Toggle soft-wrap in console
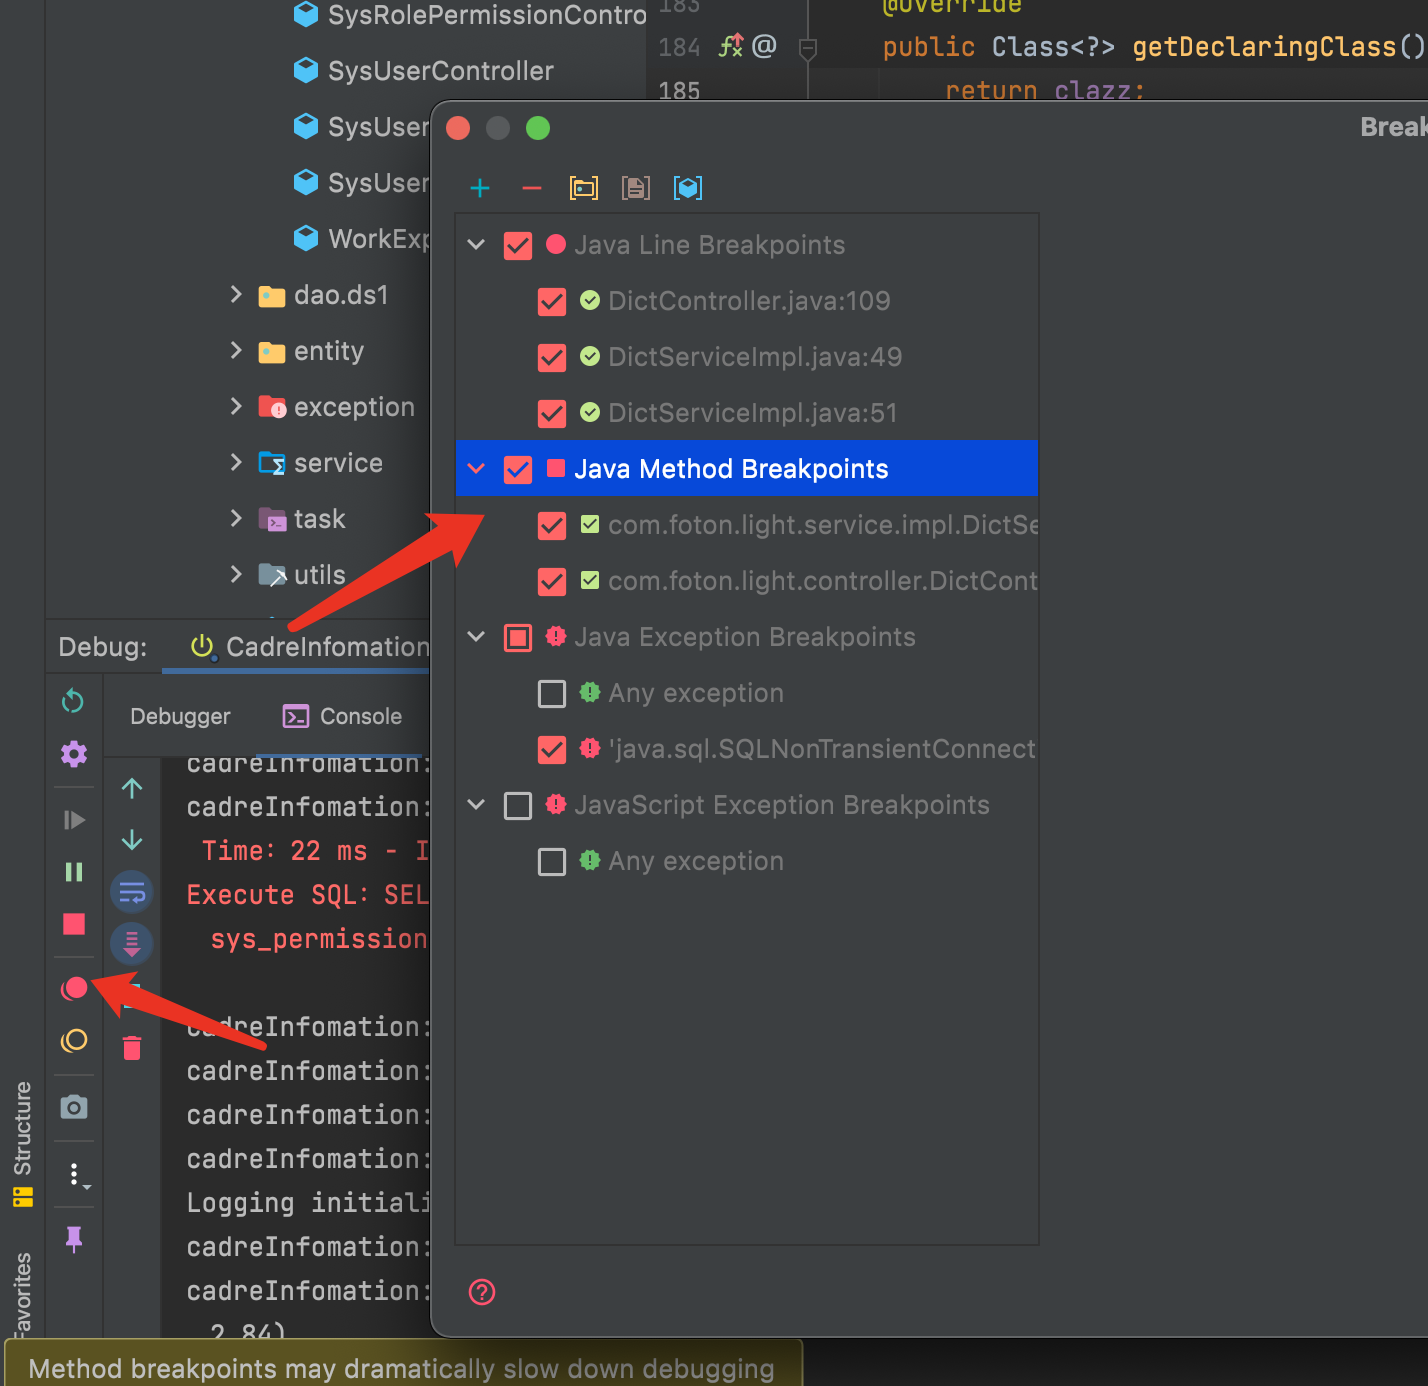 132,892
